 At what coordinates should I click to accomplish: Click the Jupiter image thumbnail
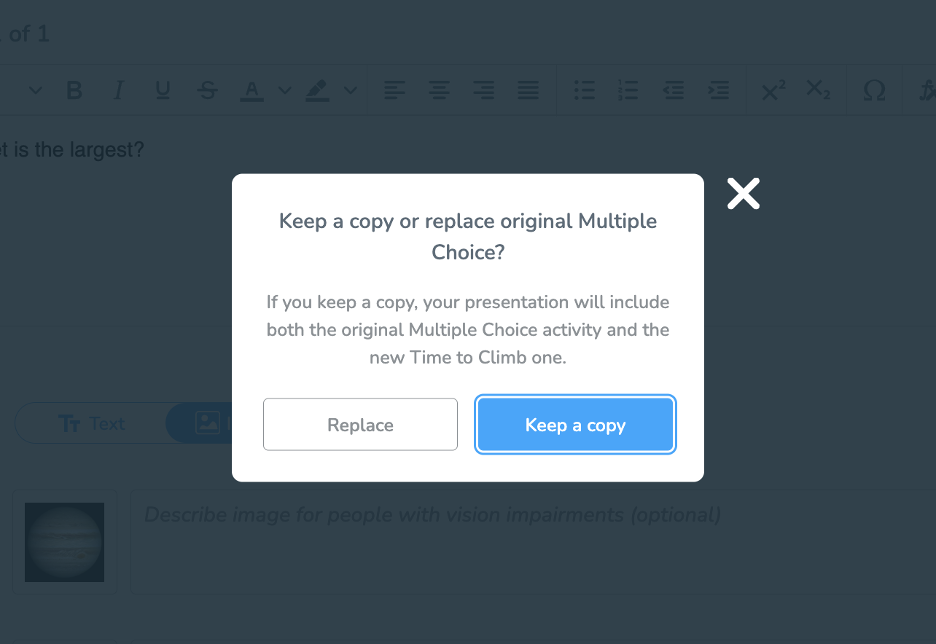point(65,542)
